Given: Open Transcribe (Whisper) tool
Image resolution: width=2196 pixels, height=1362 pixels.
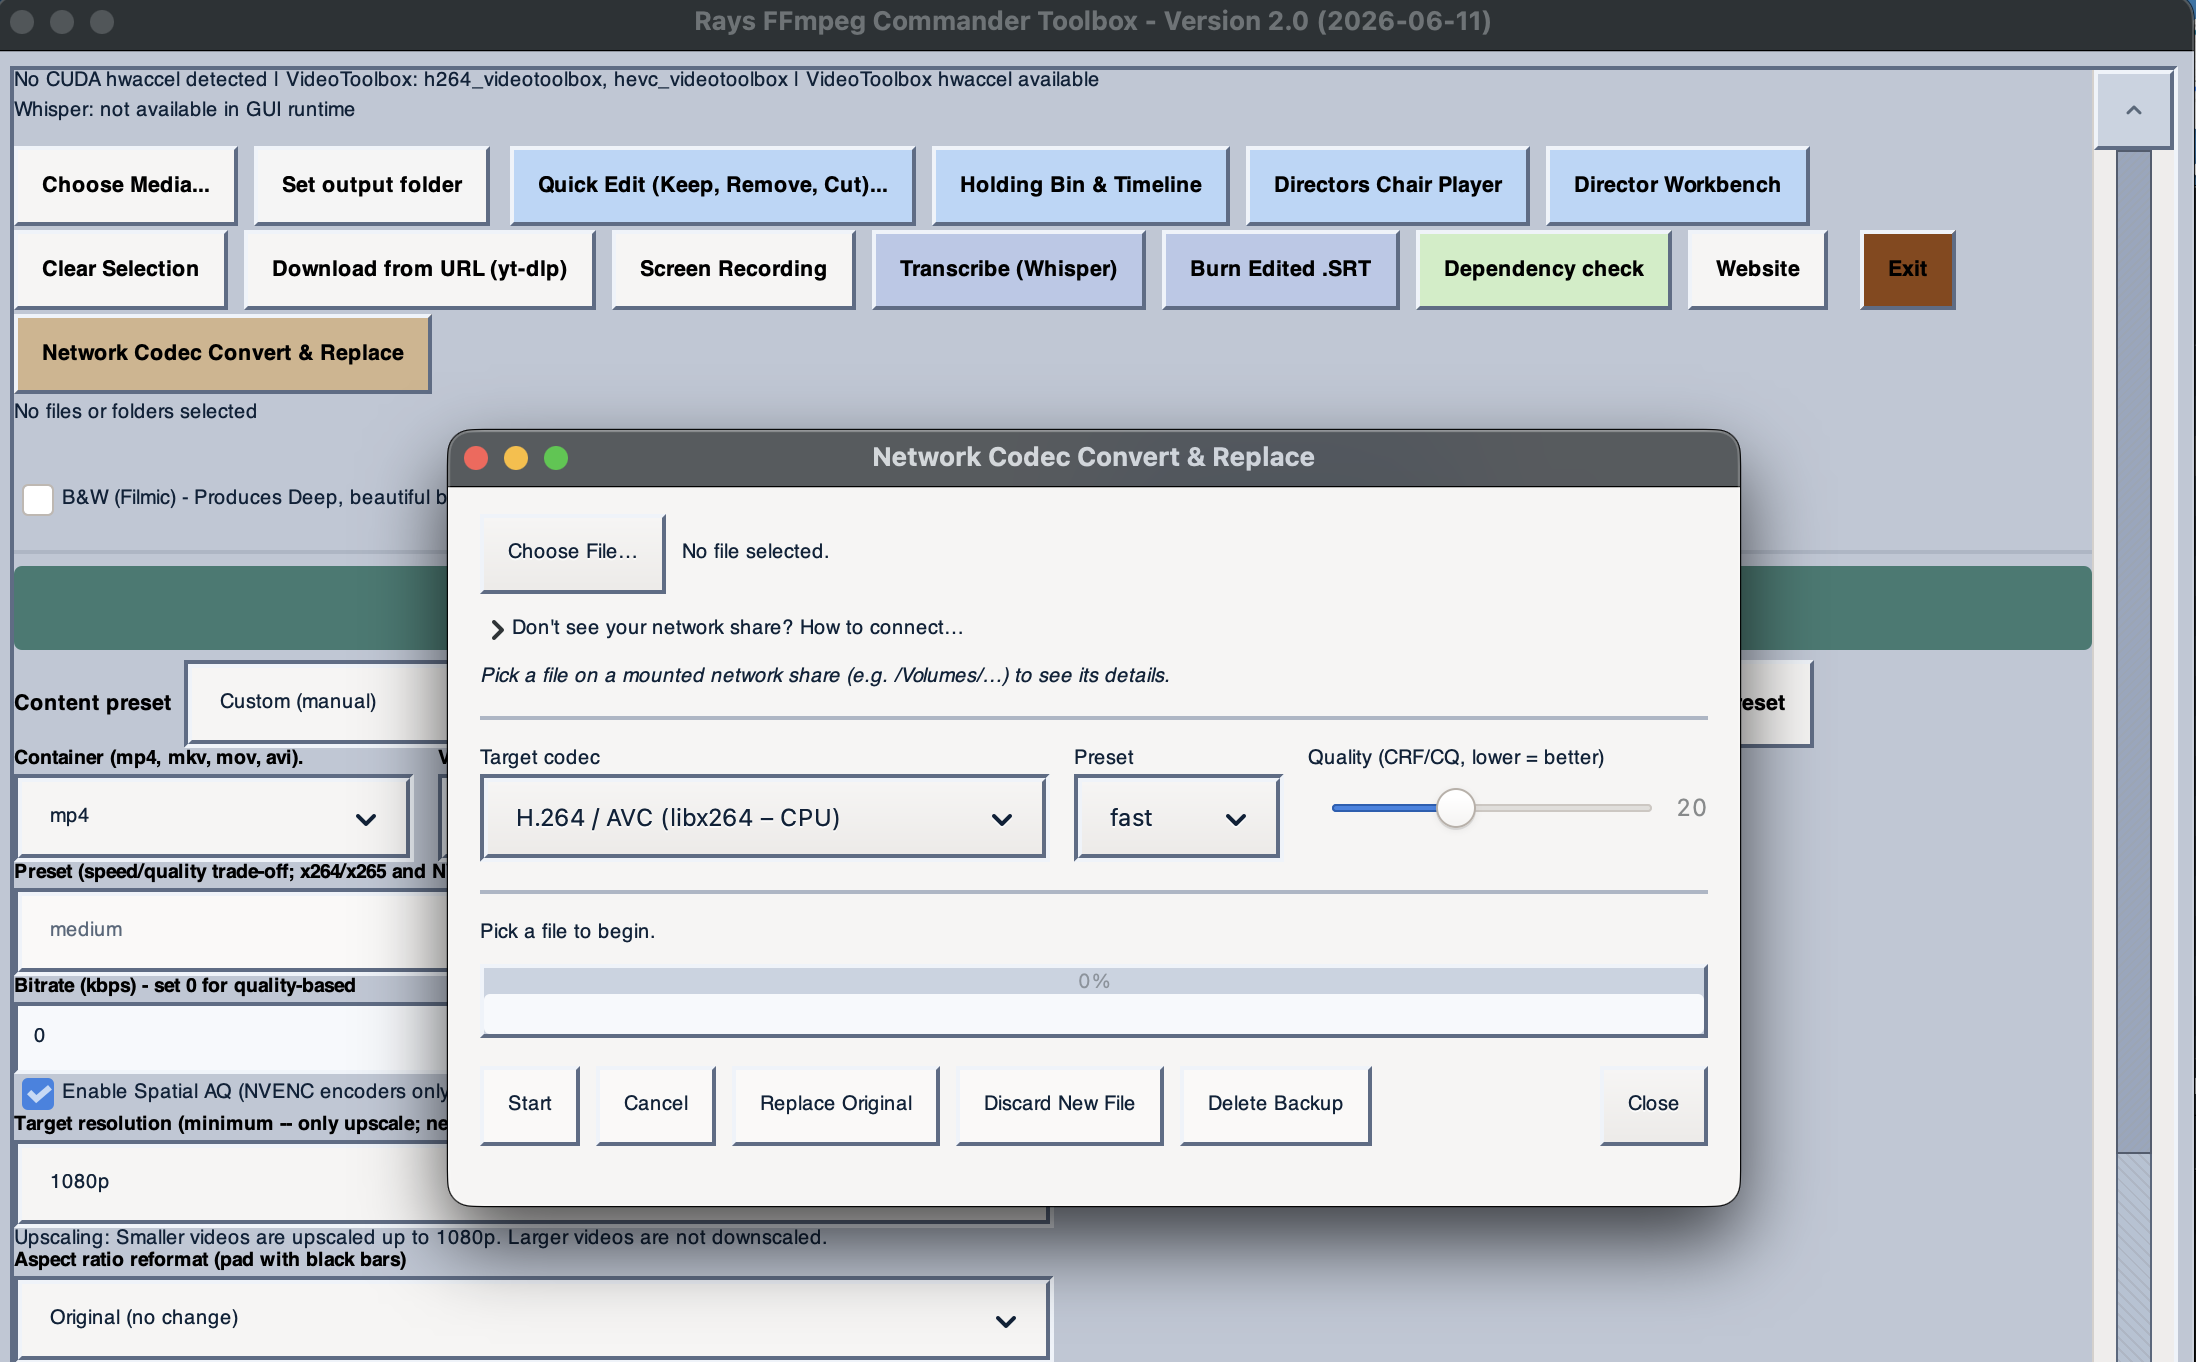Looking at the screenshot, I should coord(1008,269).
